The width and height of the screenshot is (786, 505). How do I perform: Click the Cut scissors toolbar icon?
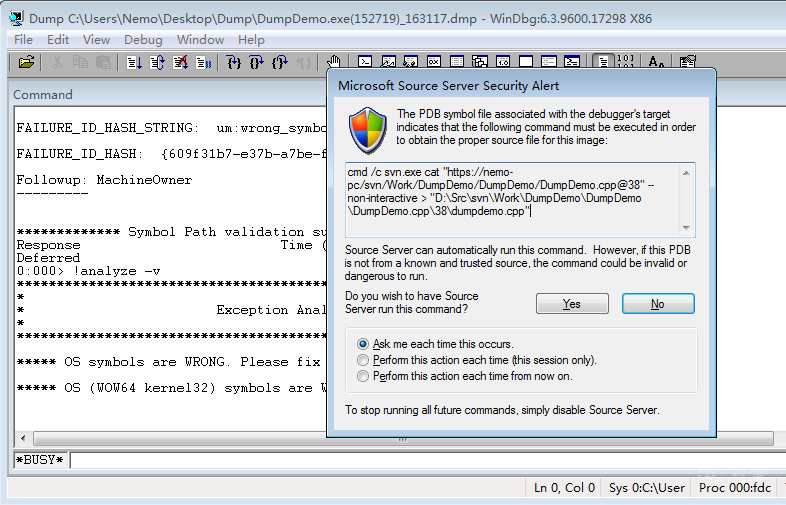pyautogui.click(x=57, y=62)
